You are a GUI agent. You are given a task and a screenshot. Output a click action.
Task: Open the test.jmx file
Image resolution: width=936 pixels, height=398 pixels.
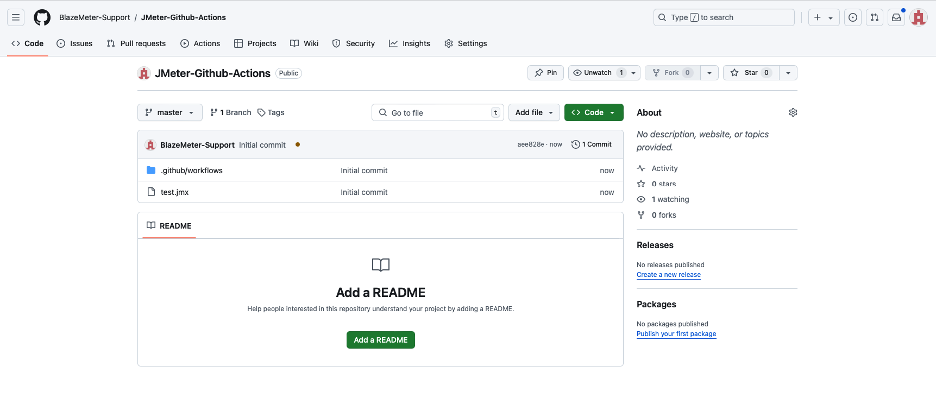pyautogui.click(x=174, y=192)
